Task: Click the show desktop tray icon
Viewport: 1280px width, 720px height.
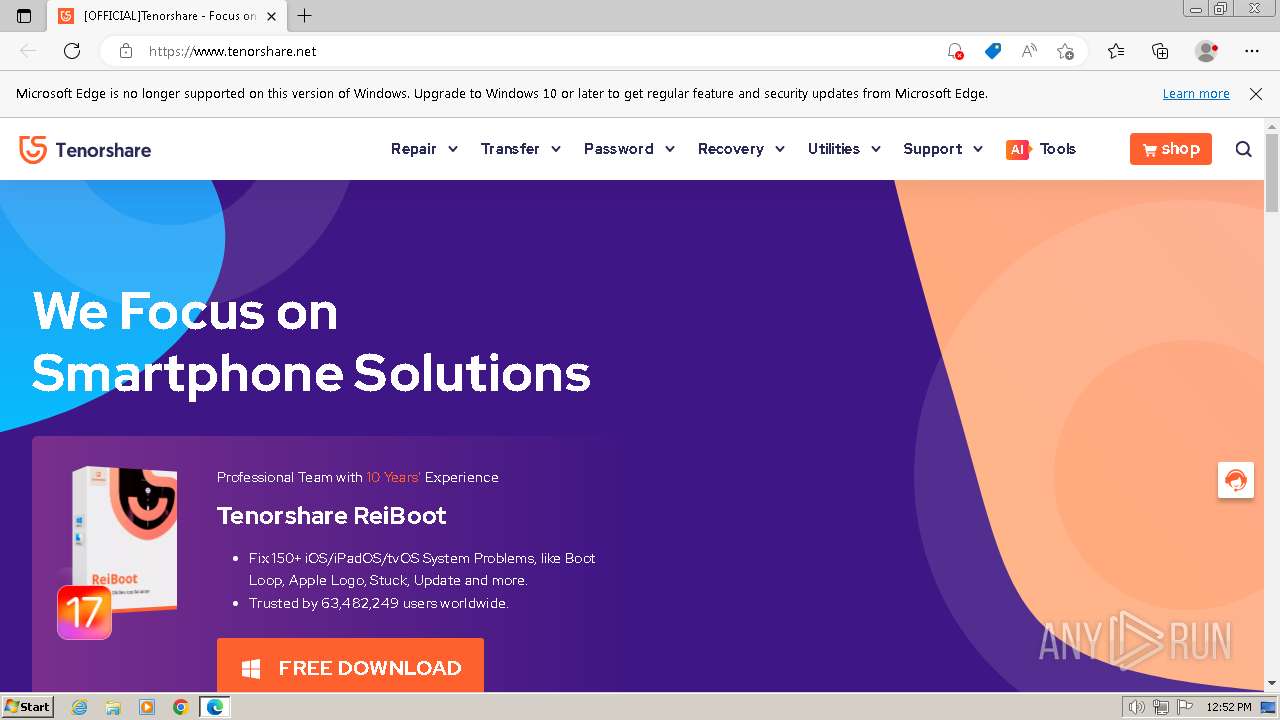Action: coord(1268,707)
